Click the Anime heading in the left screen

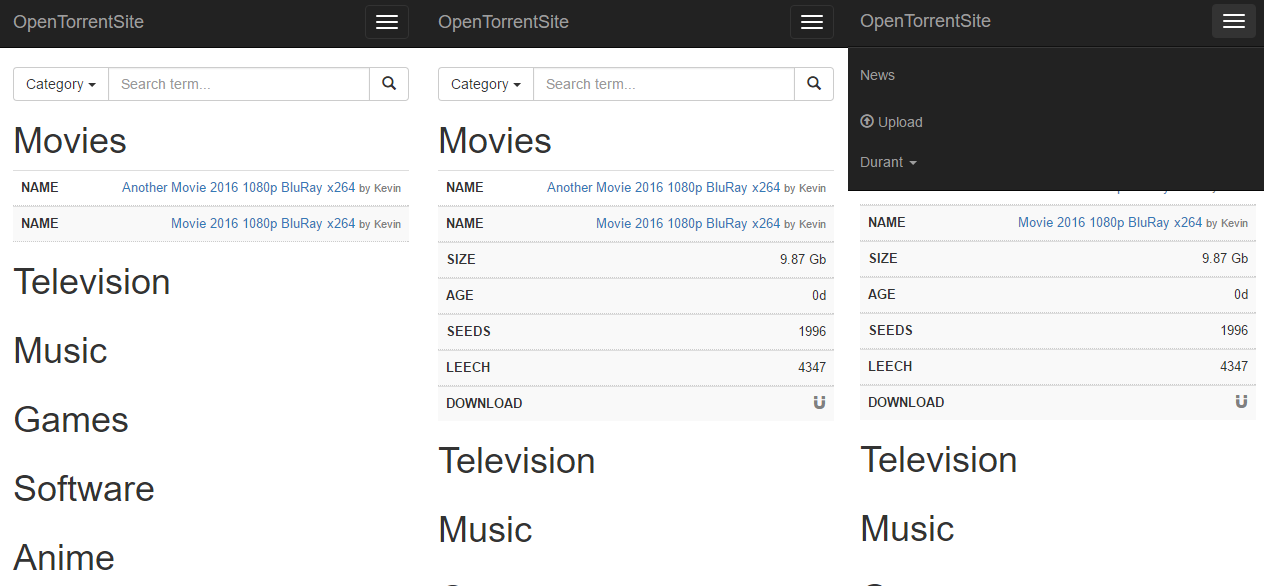click(64, 558)
